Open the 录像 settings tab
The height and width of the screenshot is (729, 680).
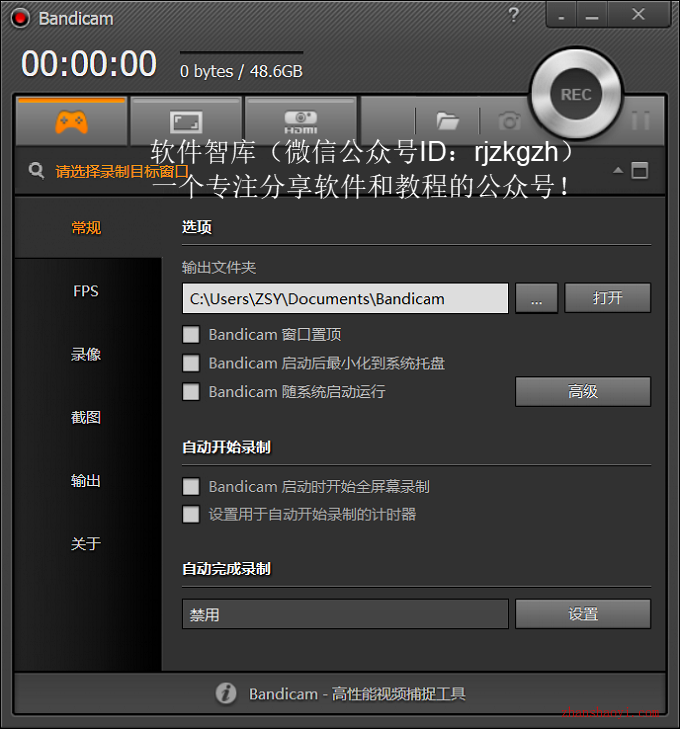pyautogui.click(x=86, y=354)
